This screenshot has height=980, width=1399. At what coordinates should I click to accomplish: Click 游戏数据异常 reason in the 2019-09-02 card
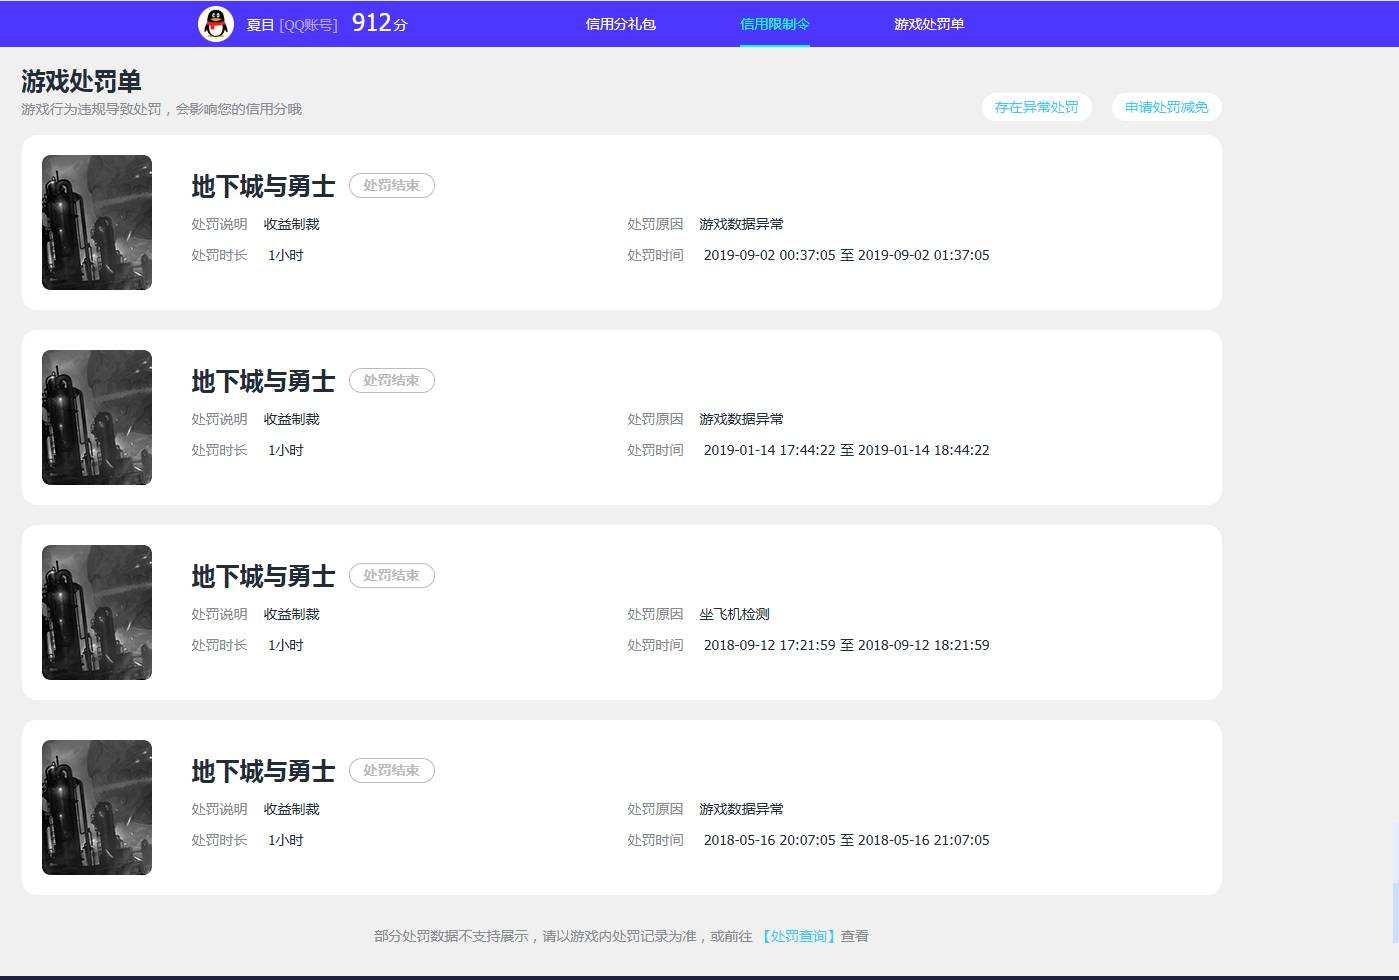click(x=741, y=224)
